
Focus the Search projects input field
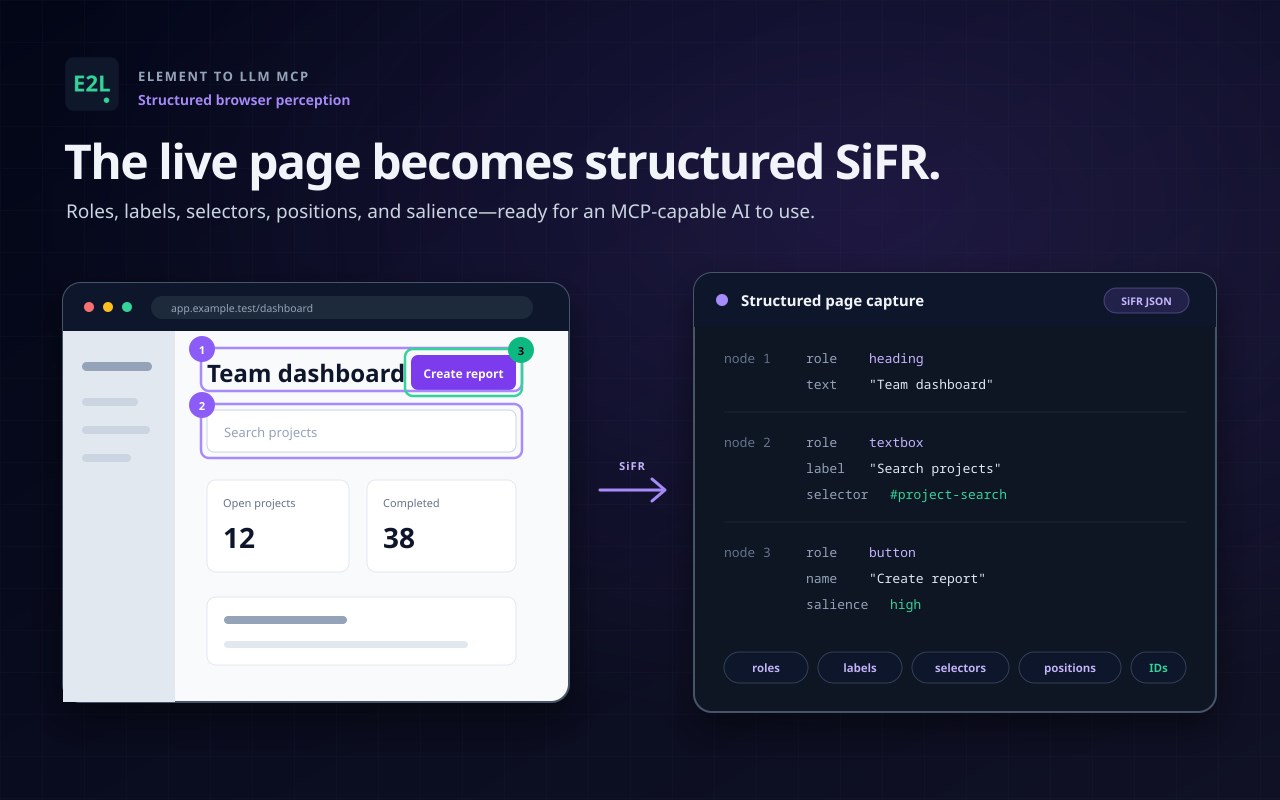point(361,432)
